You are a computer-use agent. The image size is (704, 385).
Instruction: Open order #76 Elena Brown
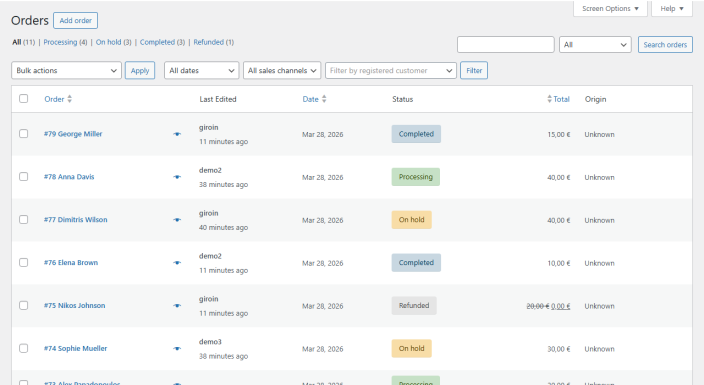pyautogui.click(x=71, y=263)
